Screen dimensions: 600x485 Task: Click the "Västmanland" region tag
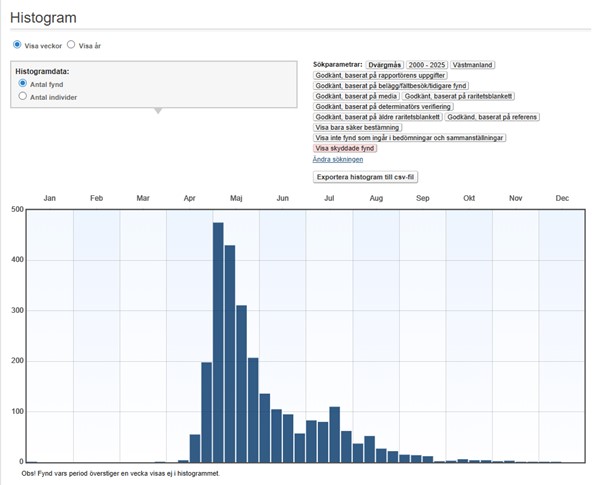[475, 64]
